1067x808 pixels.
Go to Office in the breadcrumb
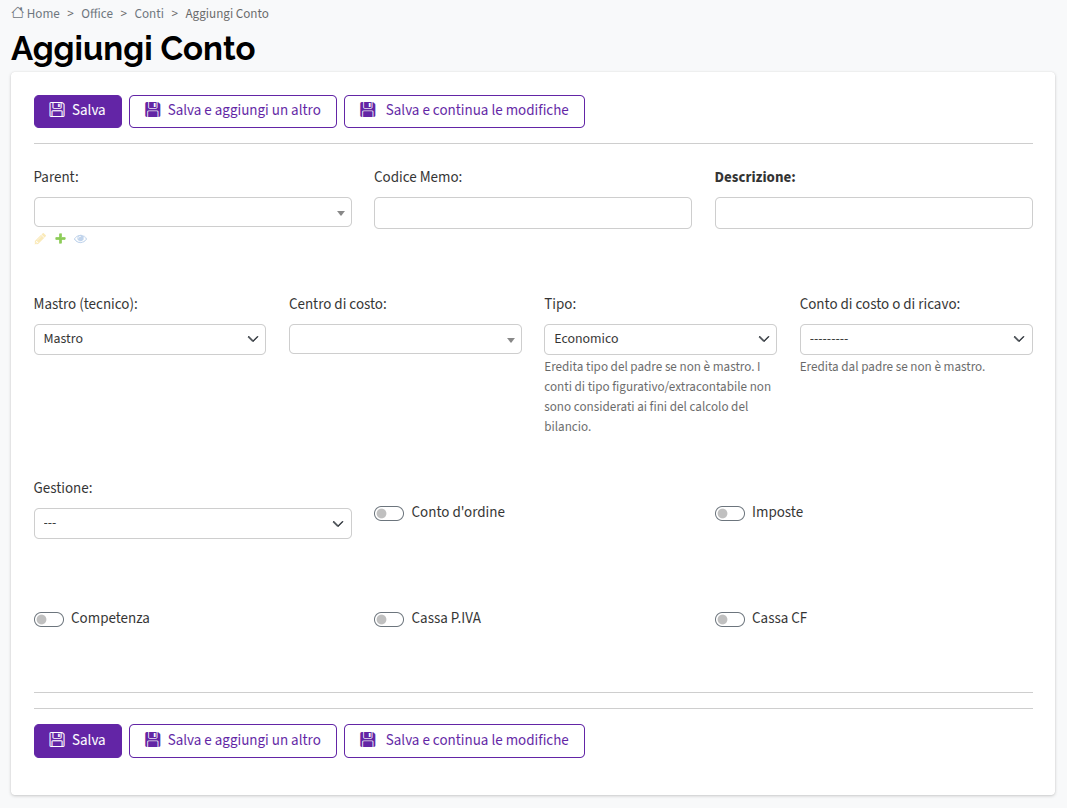[x=97, y=14]
